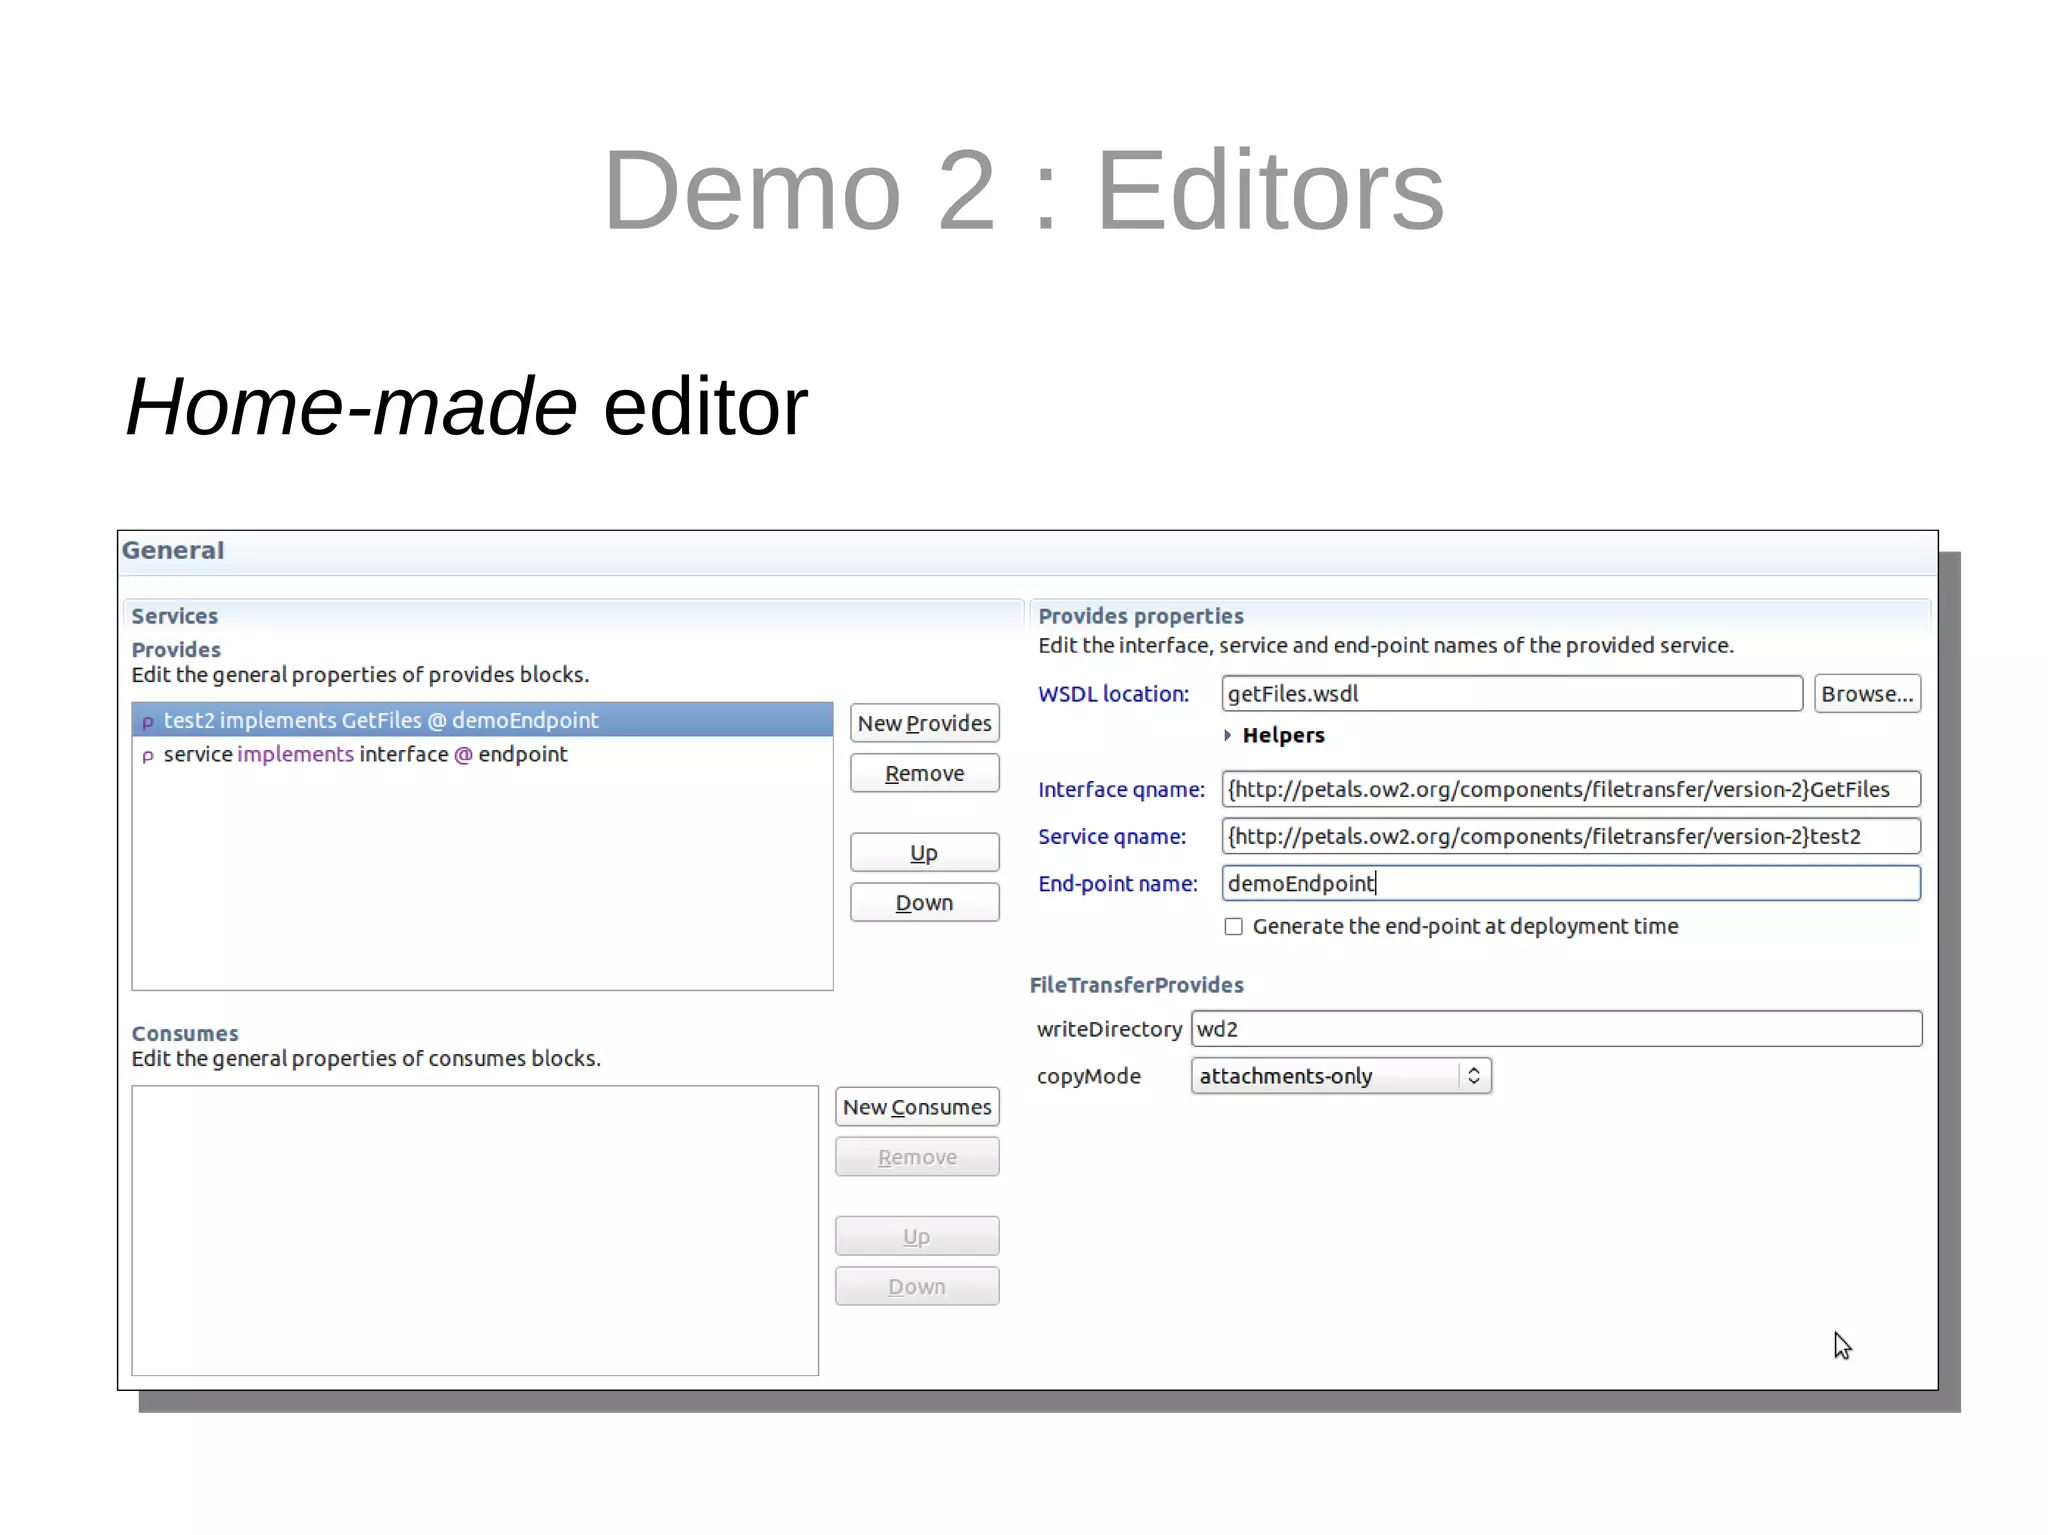Click the Service qname label
This screenshot has height=1535, width=2048.
1112,837
